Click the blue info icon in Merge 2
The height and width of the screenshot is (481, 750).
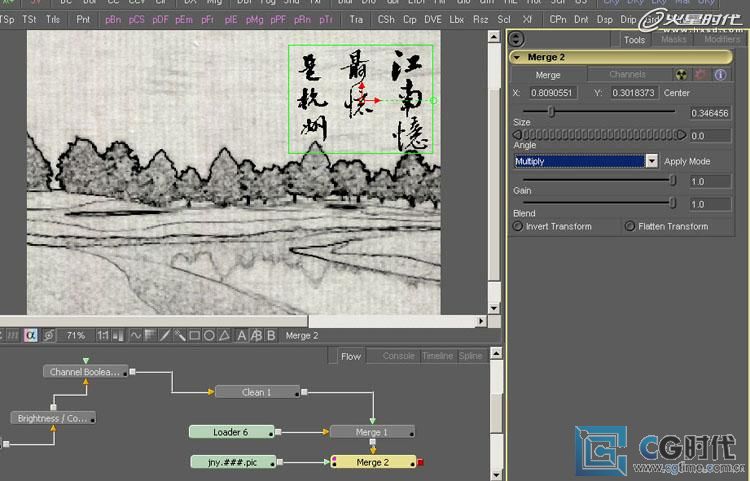pyautogui.click(x=720, y=75)
